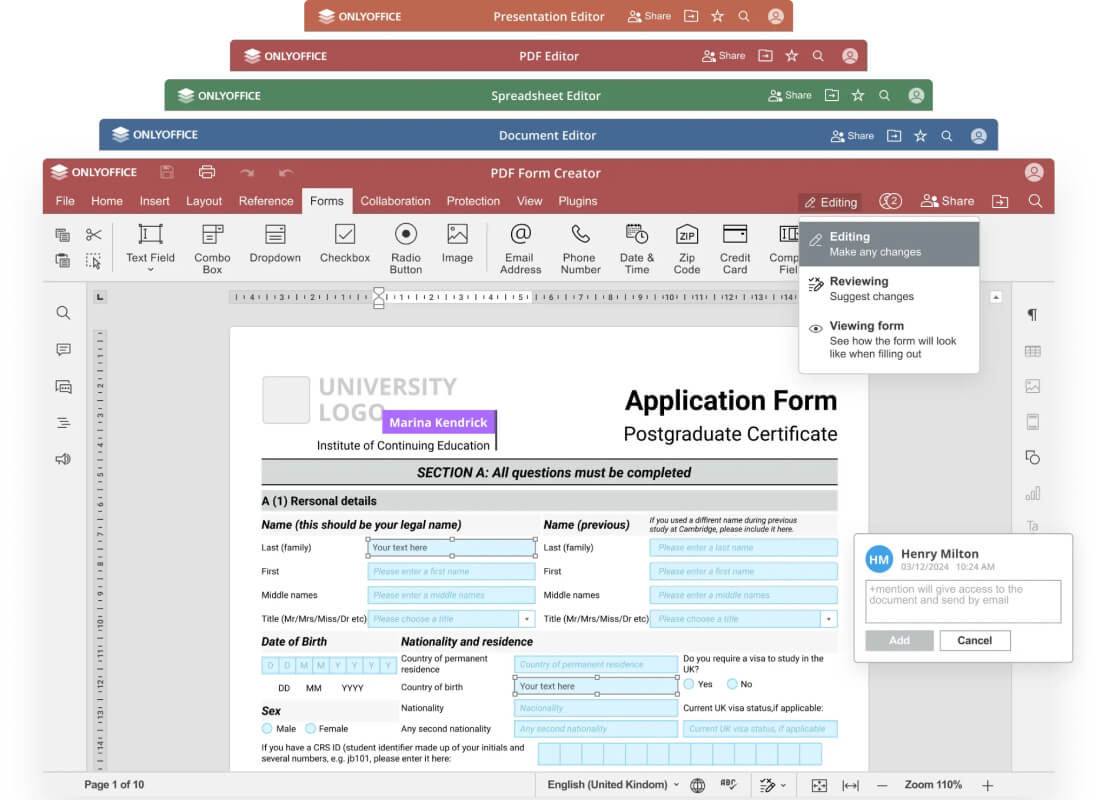Open the Editing mode dropdown
This screenshot has height=800, width=1116.
(831, 202)
